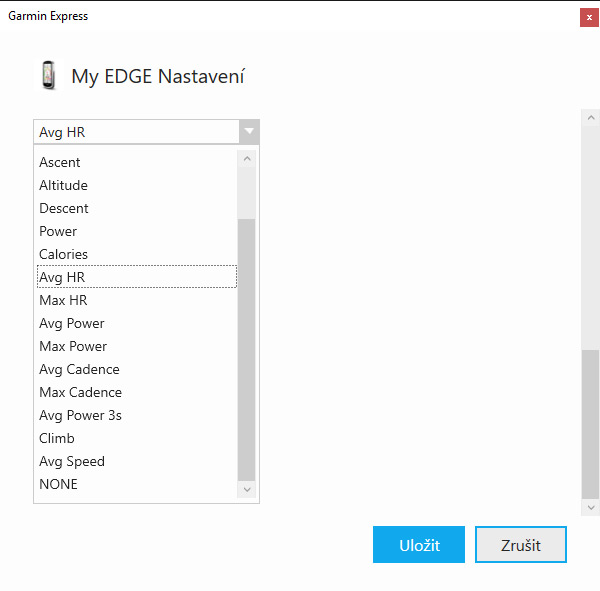Cancel with the Zrušit button
Viewport: 600px width, 591px height.
tap(520, 544)
